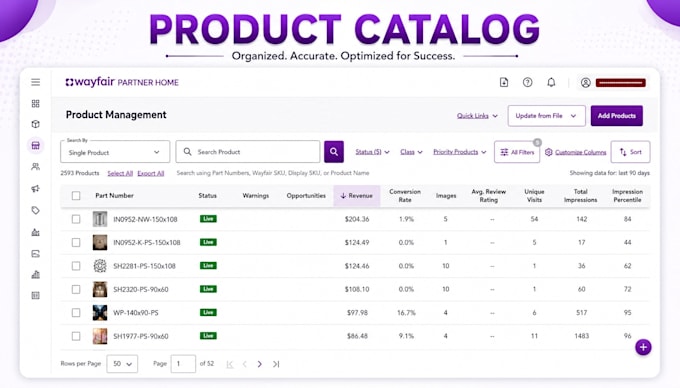Open the box package icon in sidebar
Viewport: 680px width, 388px height.
pos(36,124)
